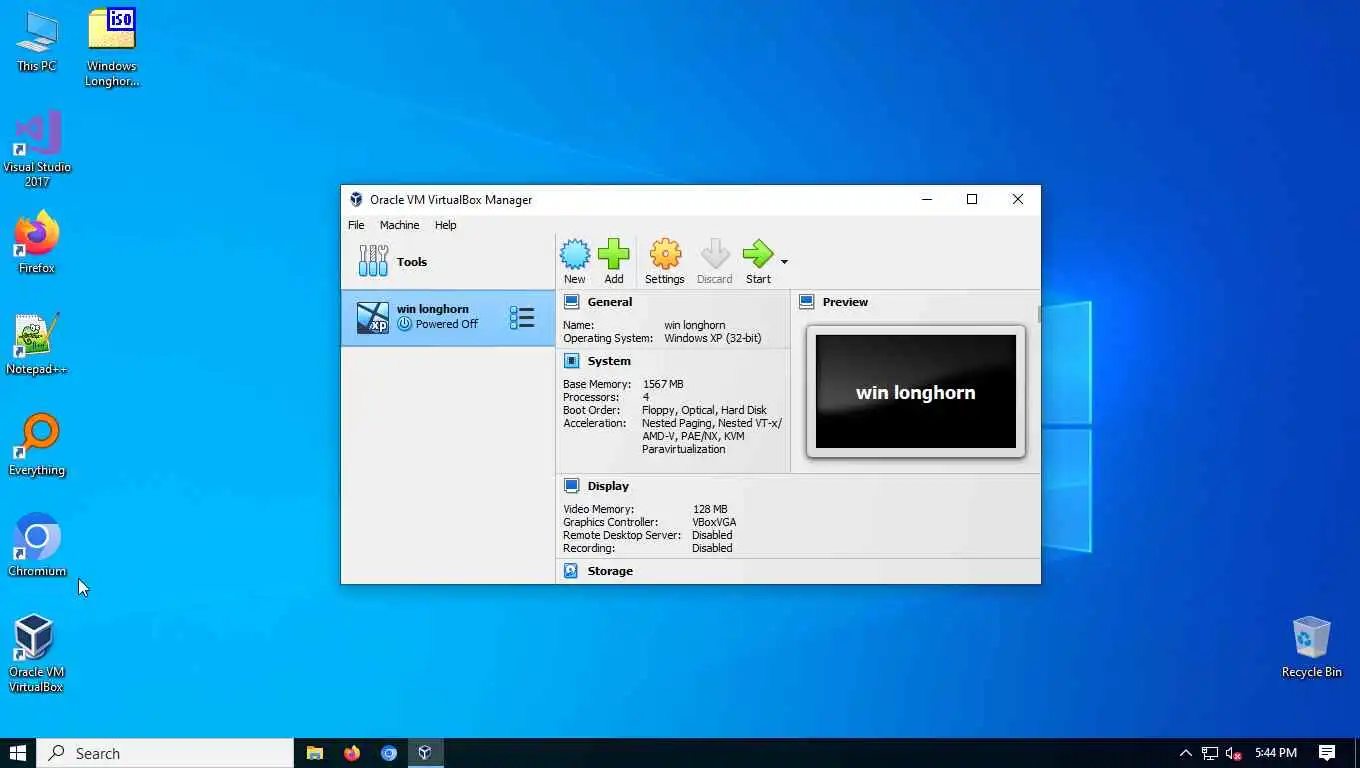Open the notification center icon
1360x768 pixels.
point(1327,753)
